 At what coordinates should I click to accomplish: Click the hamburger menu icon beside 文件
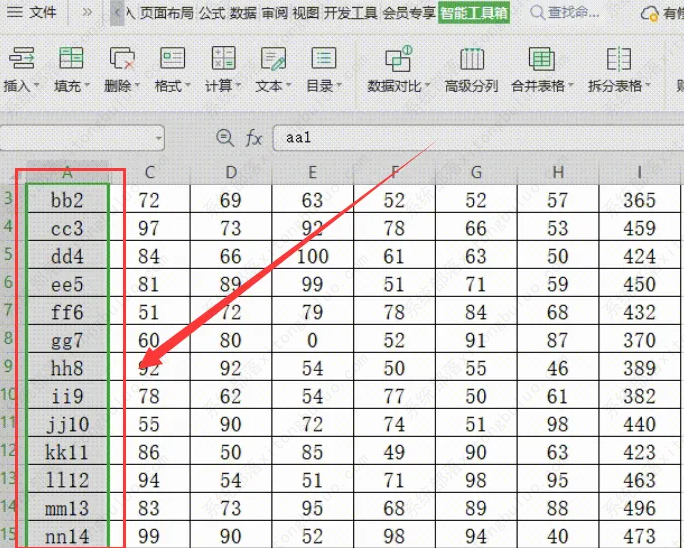click(x=15, y=12)
